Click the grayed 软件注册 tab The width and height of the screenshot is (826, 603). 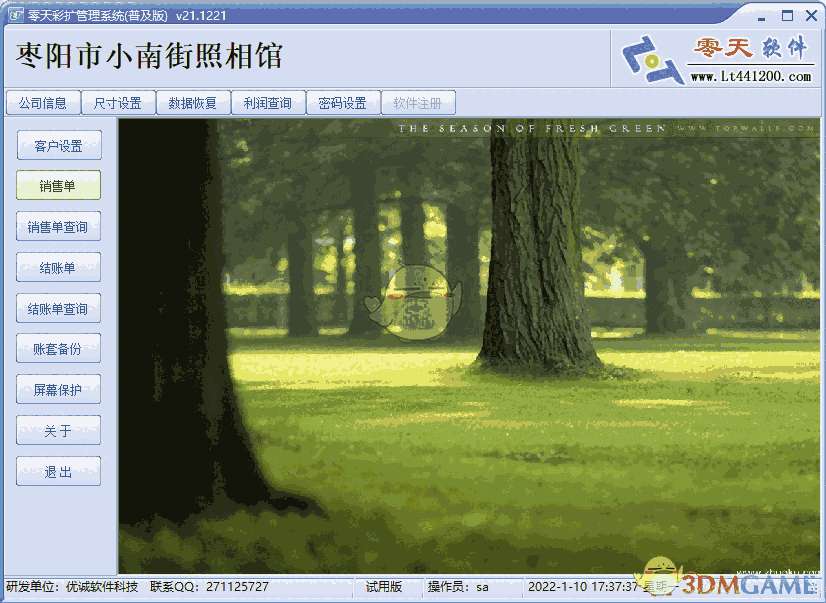(x=418, y=102)
